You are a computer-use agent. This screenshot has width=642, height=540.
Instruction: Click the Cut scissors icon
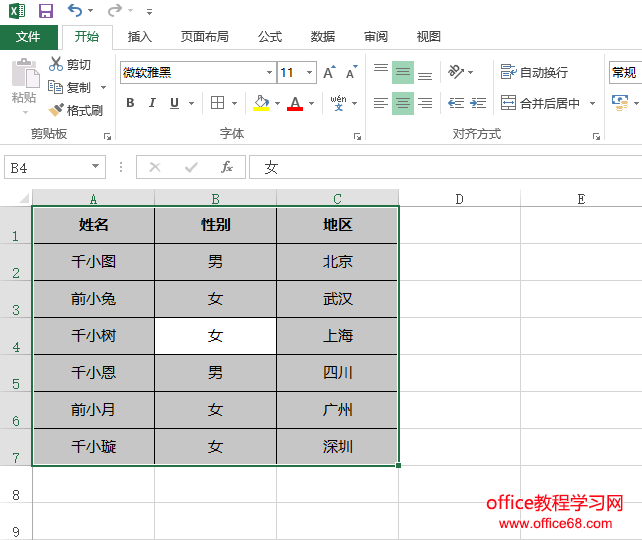coord(56,64)
